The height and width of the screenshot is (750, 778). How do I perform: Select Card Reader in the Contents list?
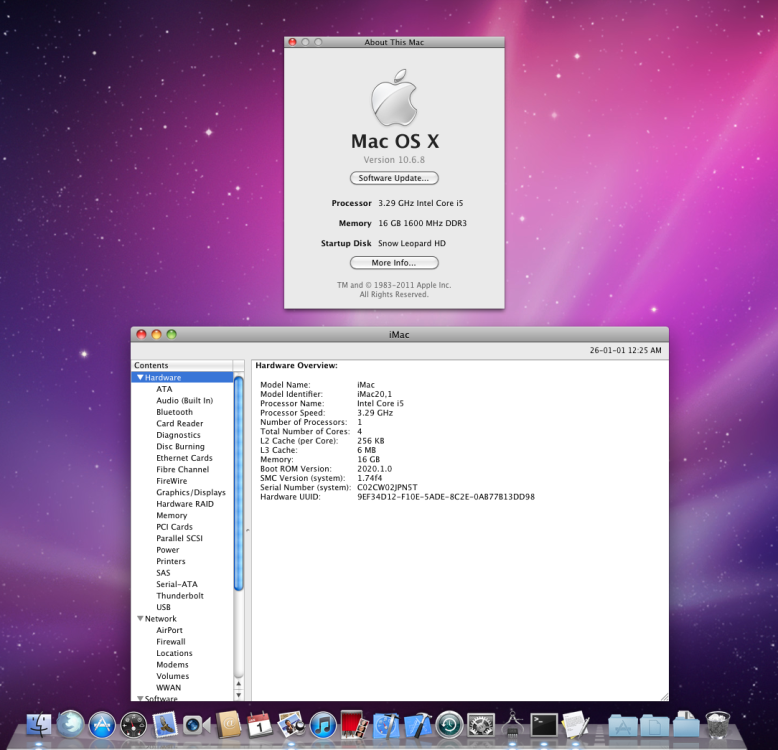180,424
